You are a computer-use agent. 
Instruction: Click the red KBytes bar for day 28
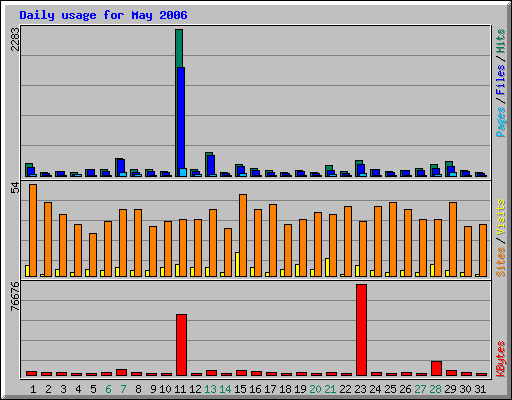click(436, 368)
